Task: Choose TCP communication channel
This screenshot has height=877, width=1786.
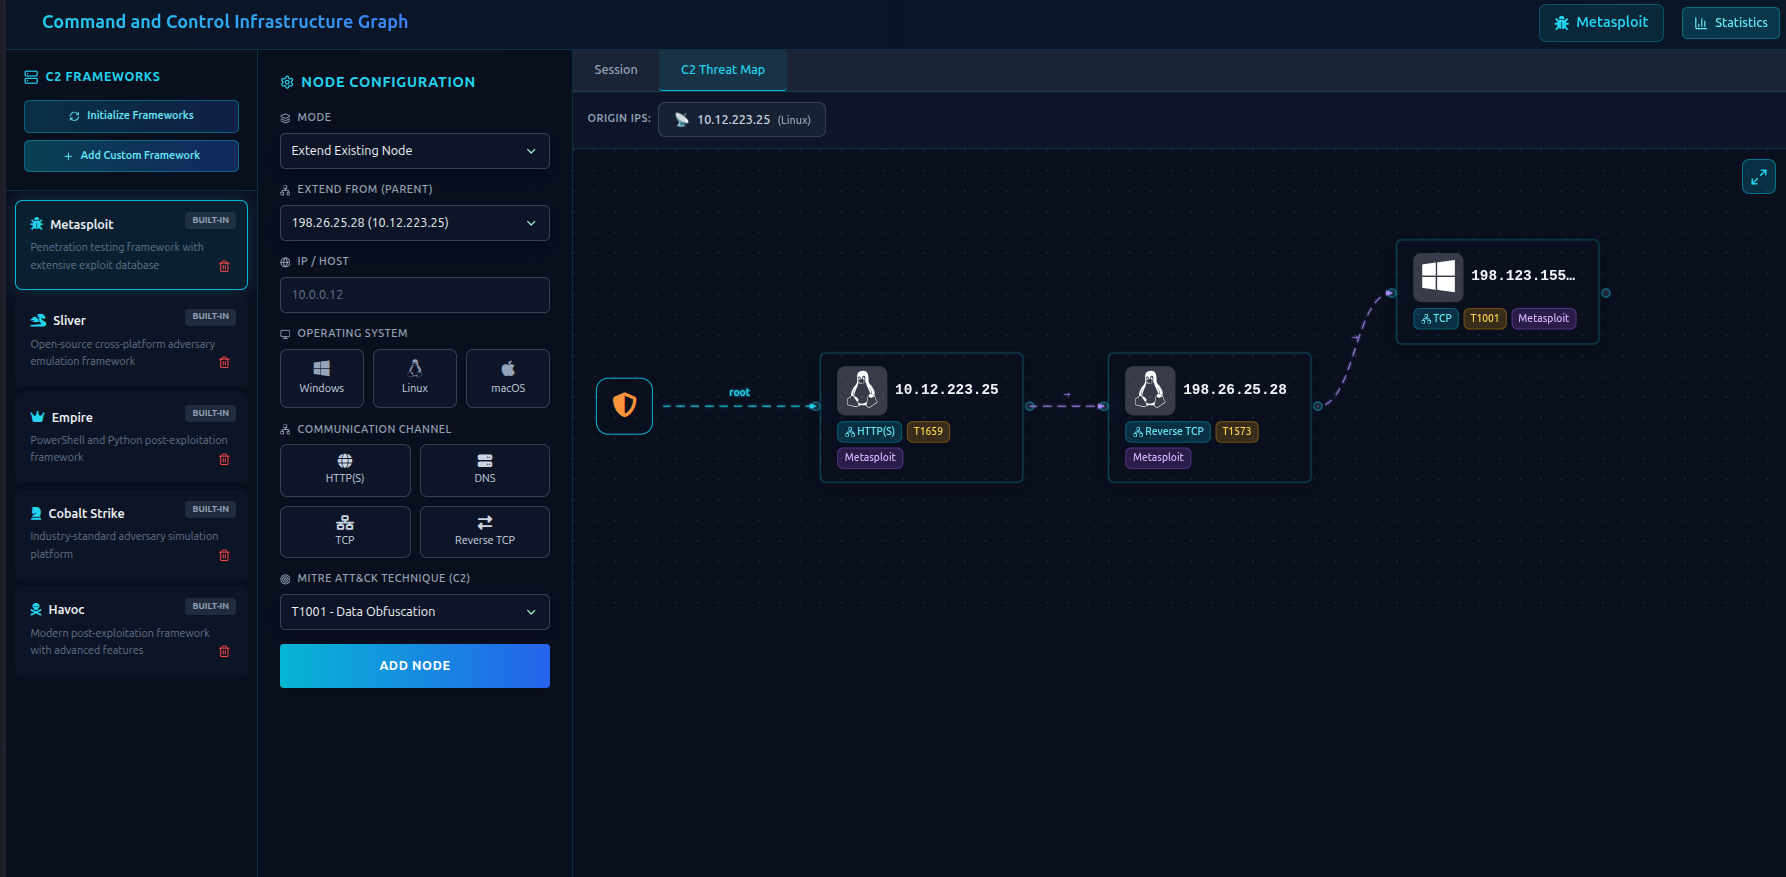Action: click(x=345, y=532)
